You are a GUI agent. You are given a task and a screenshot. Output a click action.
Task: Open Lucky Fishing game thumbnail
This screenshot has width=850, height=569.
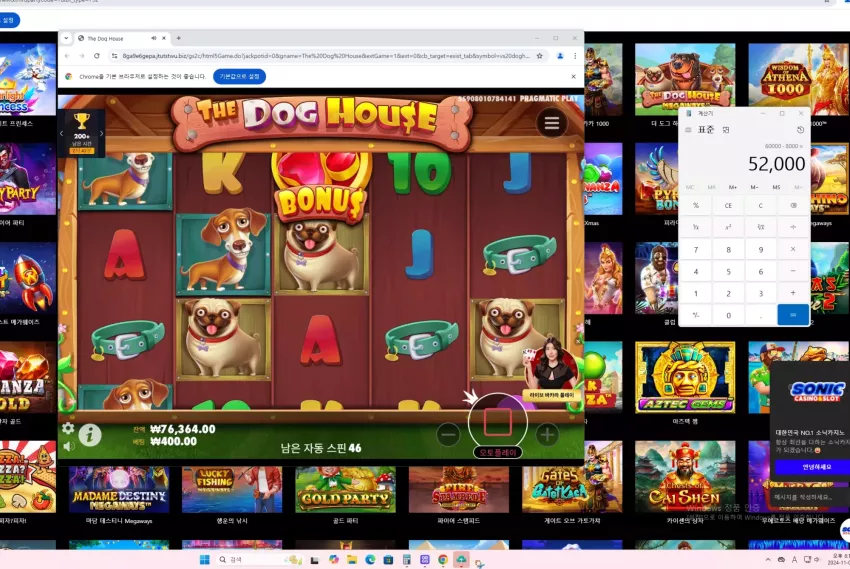click(x=232, y=490)
